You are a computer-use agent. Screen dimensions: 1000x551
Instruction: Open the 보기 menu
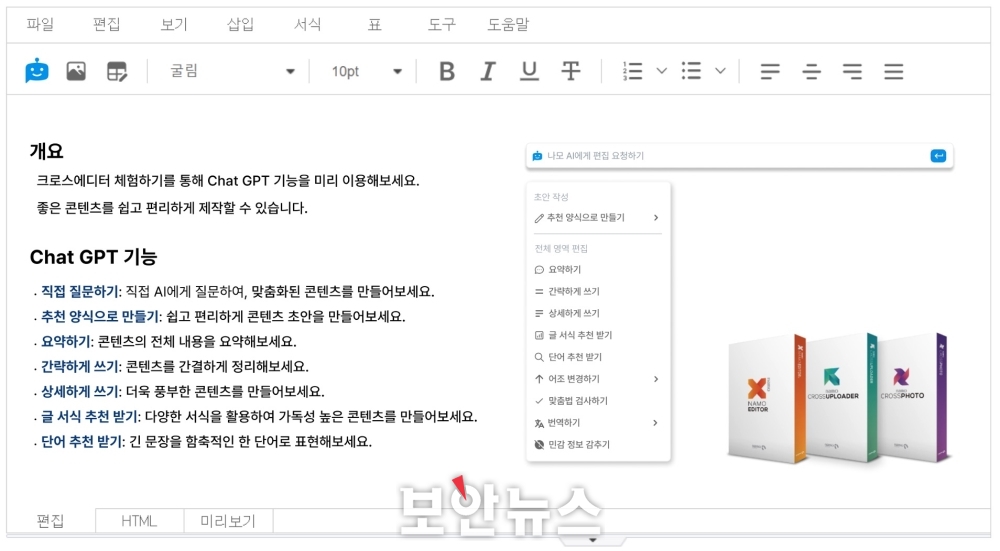click(x=173, y=24)
